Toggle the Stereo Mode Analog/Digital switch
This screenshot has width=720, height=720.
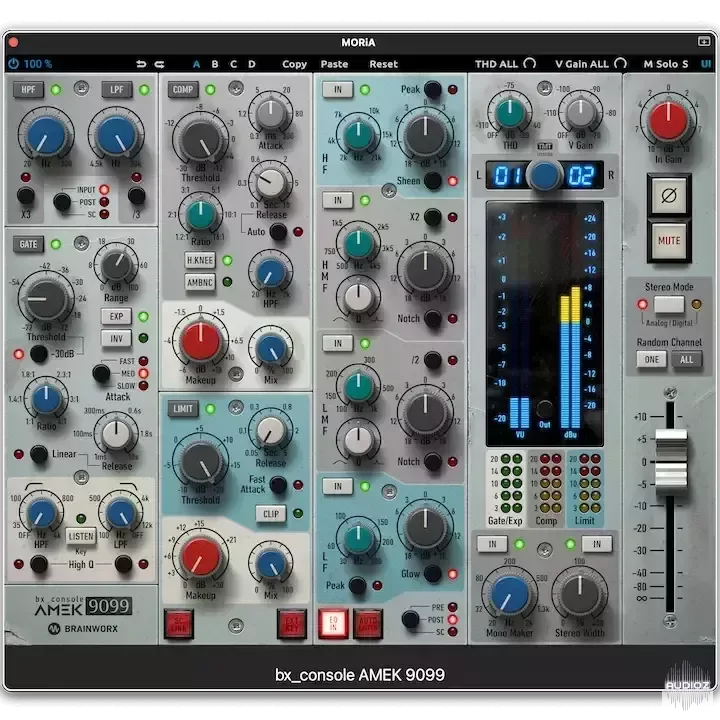pyautogui.click(x=669, y=304)
